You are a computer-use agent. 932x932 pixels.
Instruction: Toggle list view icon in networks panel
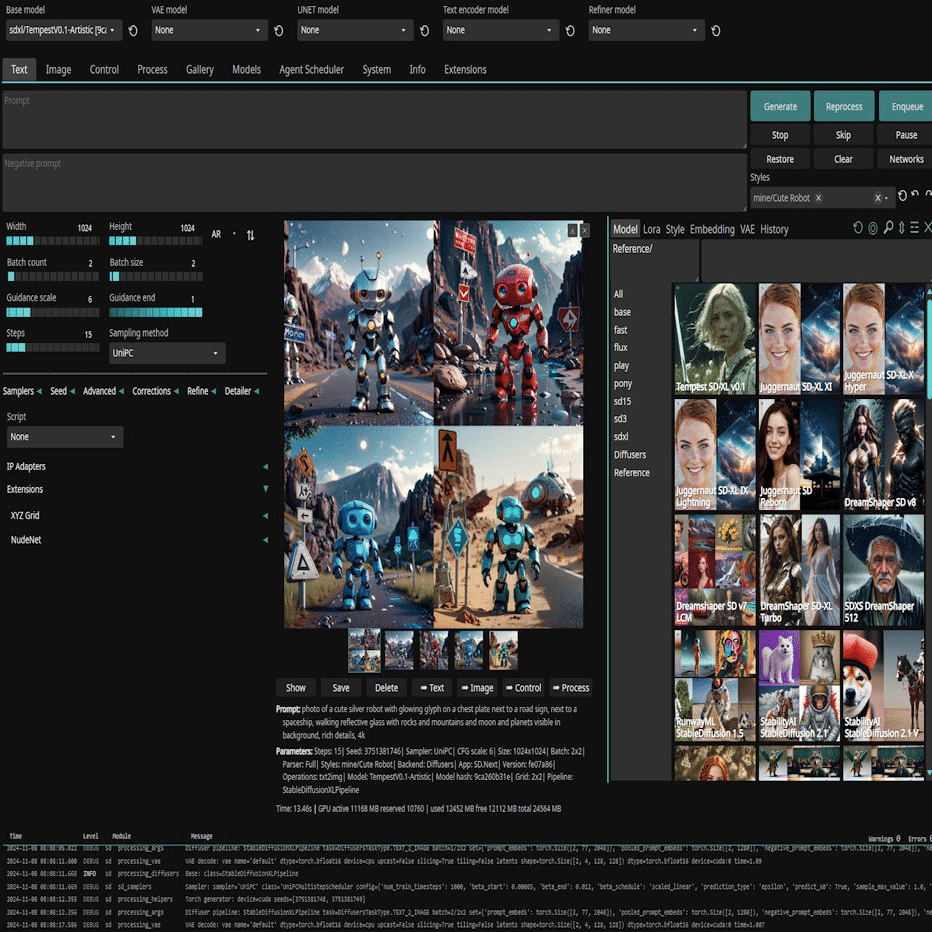914,229
